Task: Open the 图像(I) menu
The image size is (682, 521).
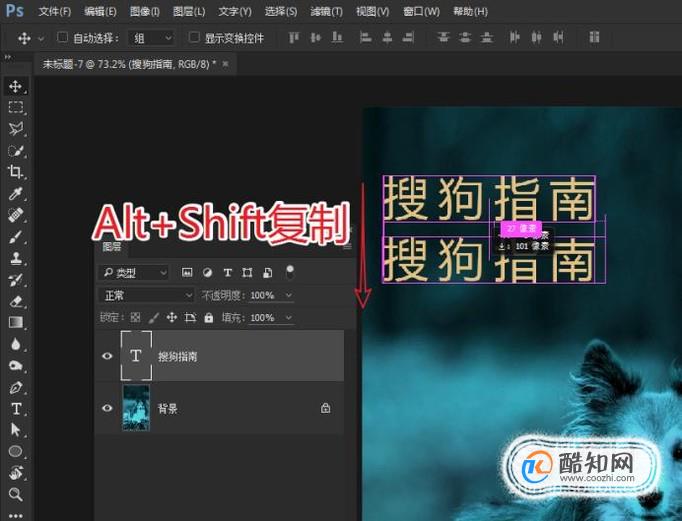Action: 145,11
